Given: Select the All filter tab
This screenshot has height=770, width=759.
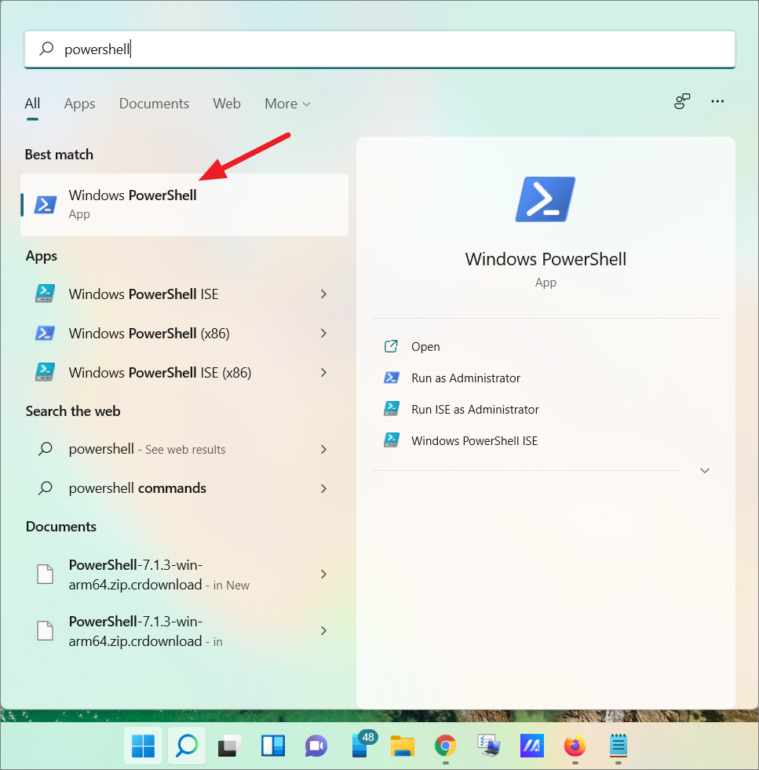Looking at the screenshot, I should pos(32,104).
